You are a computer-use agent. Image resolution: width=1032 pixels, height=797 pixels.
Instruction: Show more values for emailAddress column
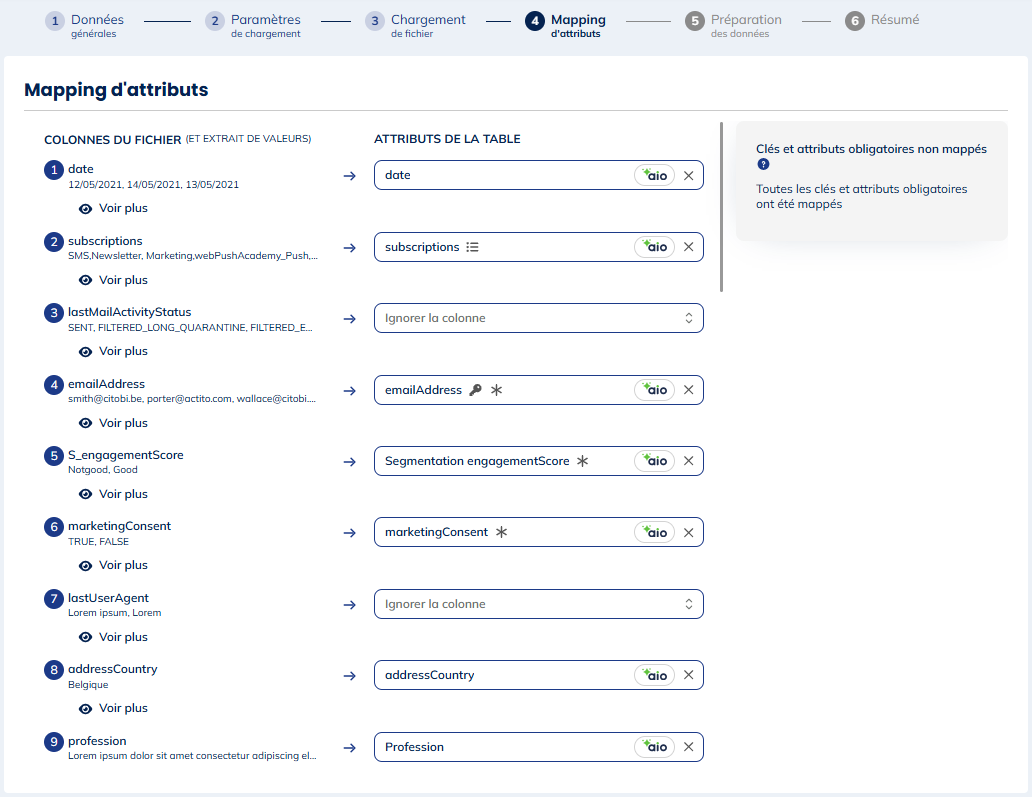pyautogui.click(x=113, y=423)
